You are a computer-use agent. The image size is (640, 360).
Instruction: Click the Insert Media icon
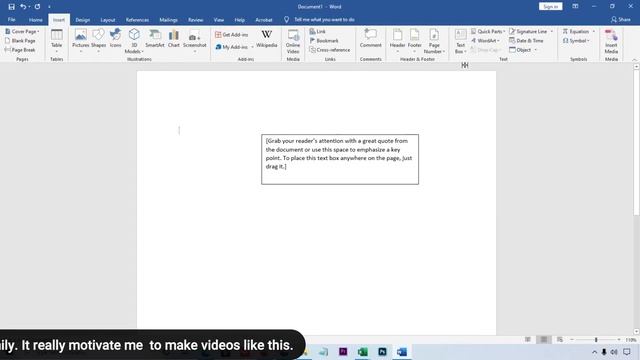pos(611,41)
